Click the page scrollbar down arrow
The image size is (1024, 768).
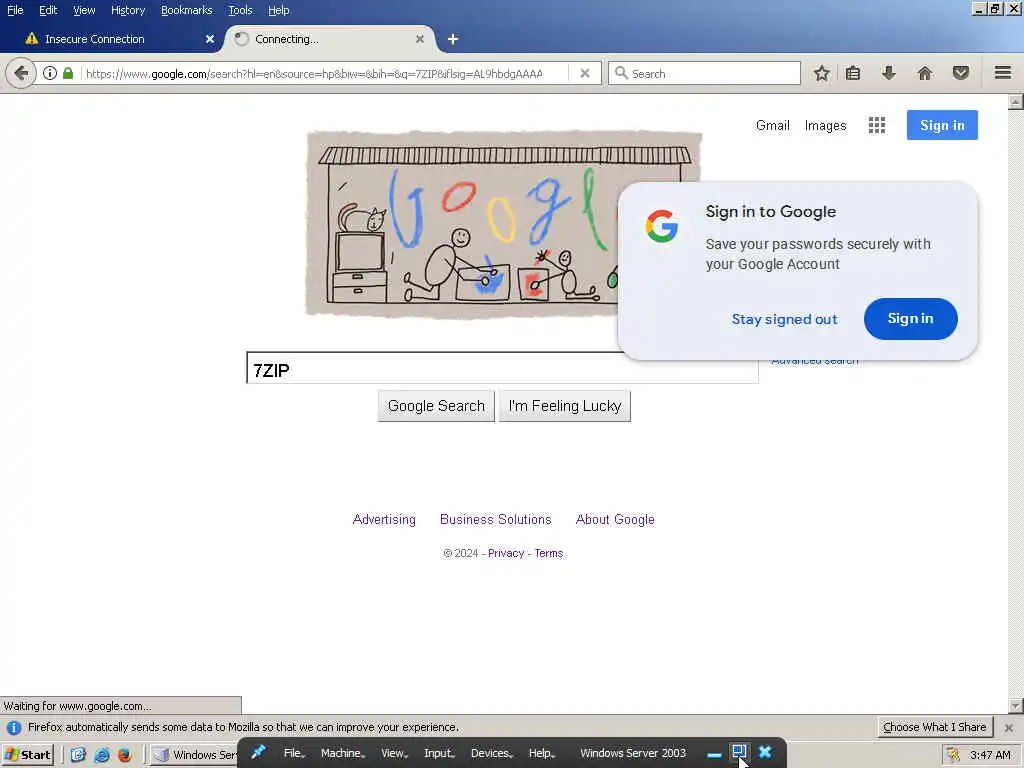tap(1016, 705)
